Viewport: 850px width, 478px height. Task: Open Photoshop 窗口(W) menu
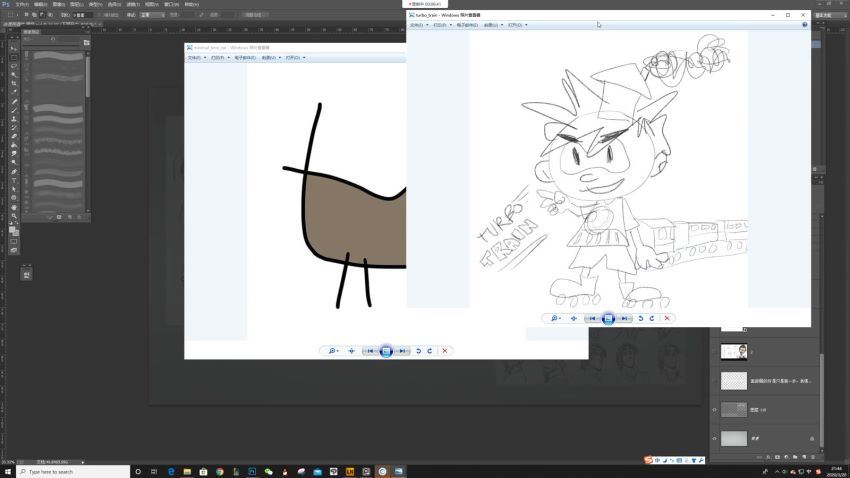coord(171,4)
